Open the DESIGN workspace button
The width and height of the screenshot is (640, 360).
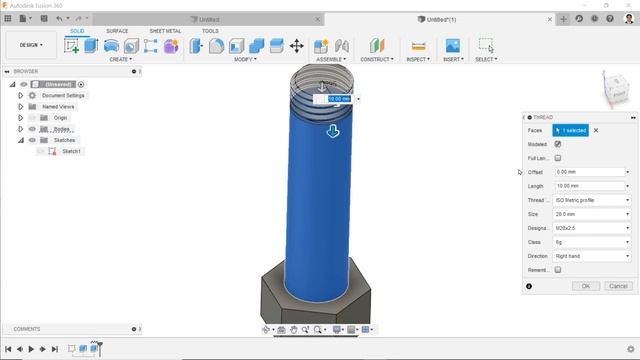(31, 45)
